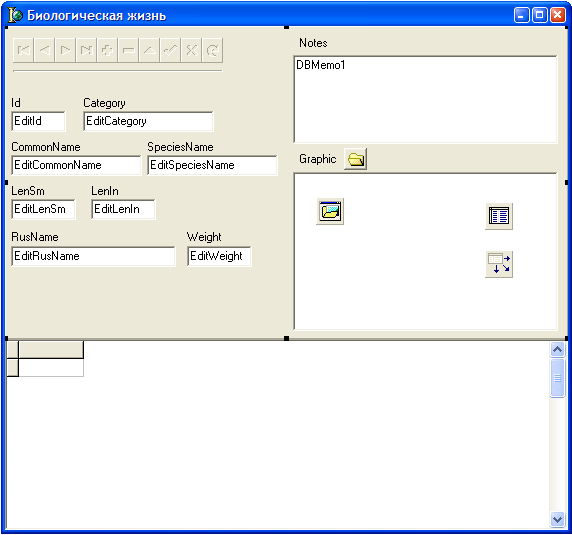The width and height of the screenshot is (572, 535).
Task: Click the Refresh data navigator button
Action: click(212, 50)
